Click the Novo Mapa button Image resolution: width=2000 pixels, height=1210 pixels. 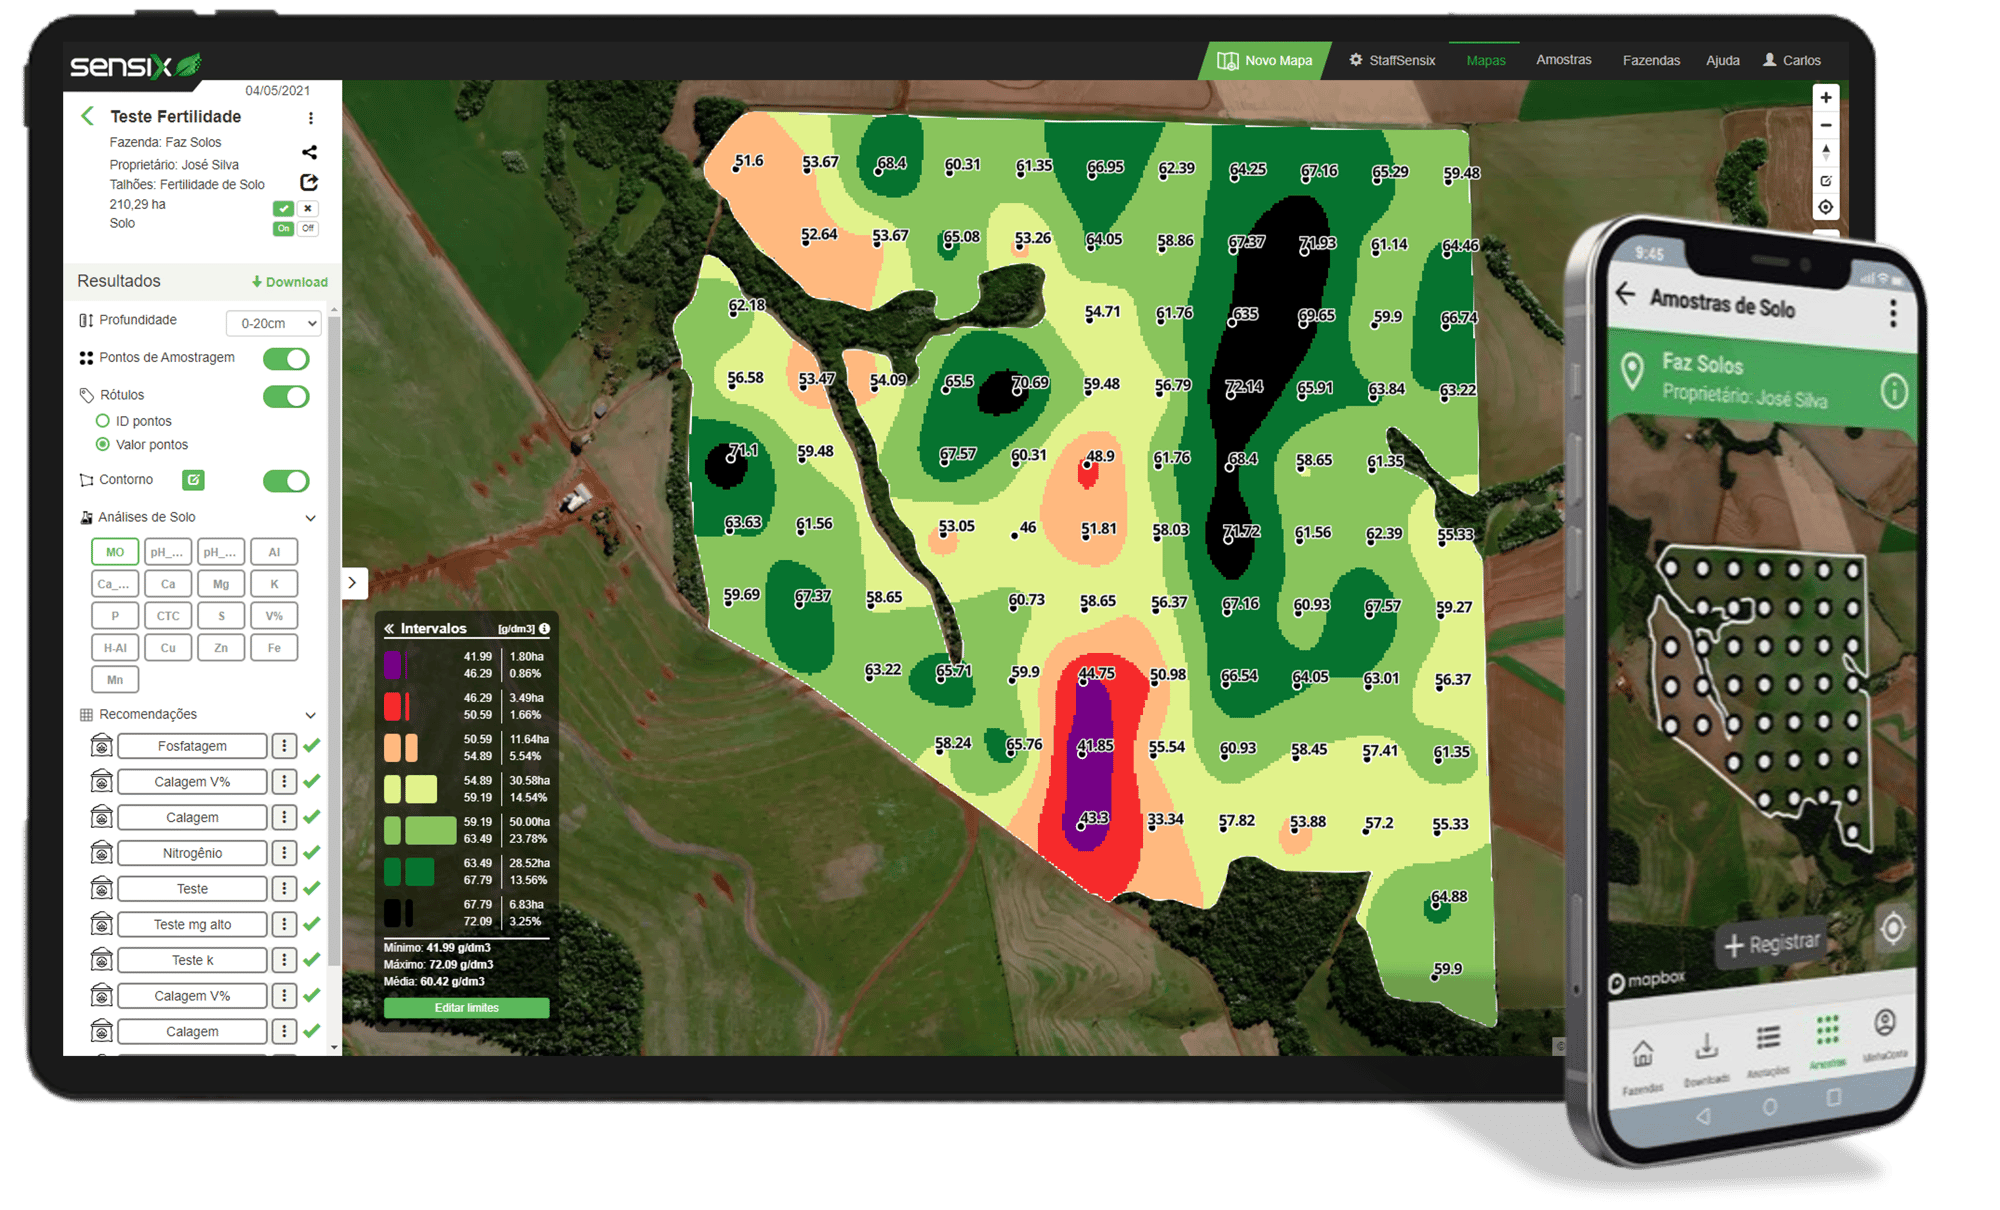tap(1265, 60)
